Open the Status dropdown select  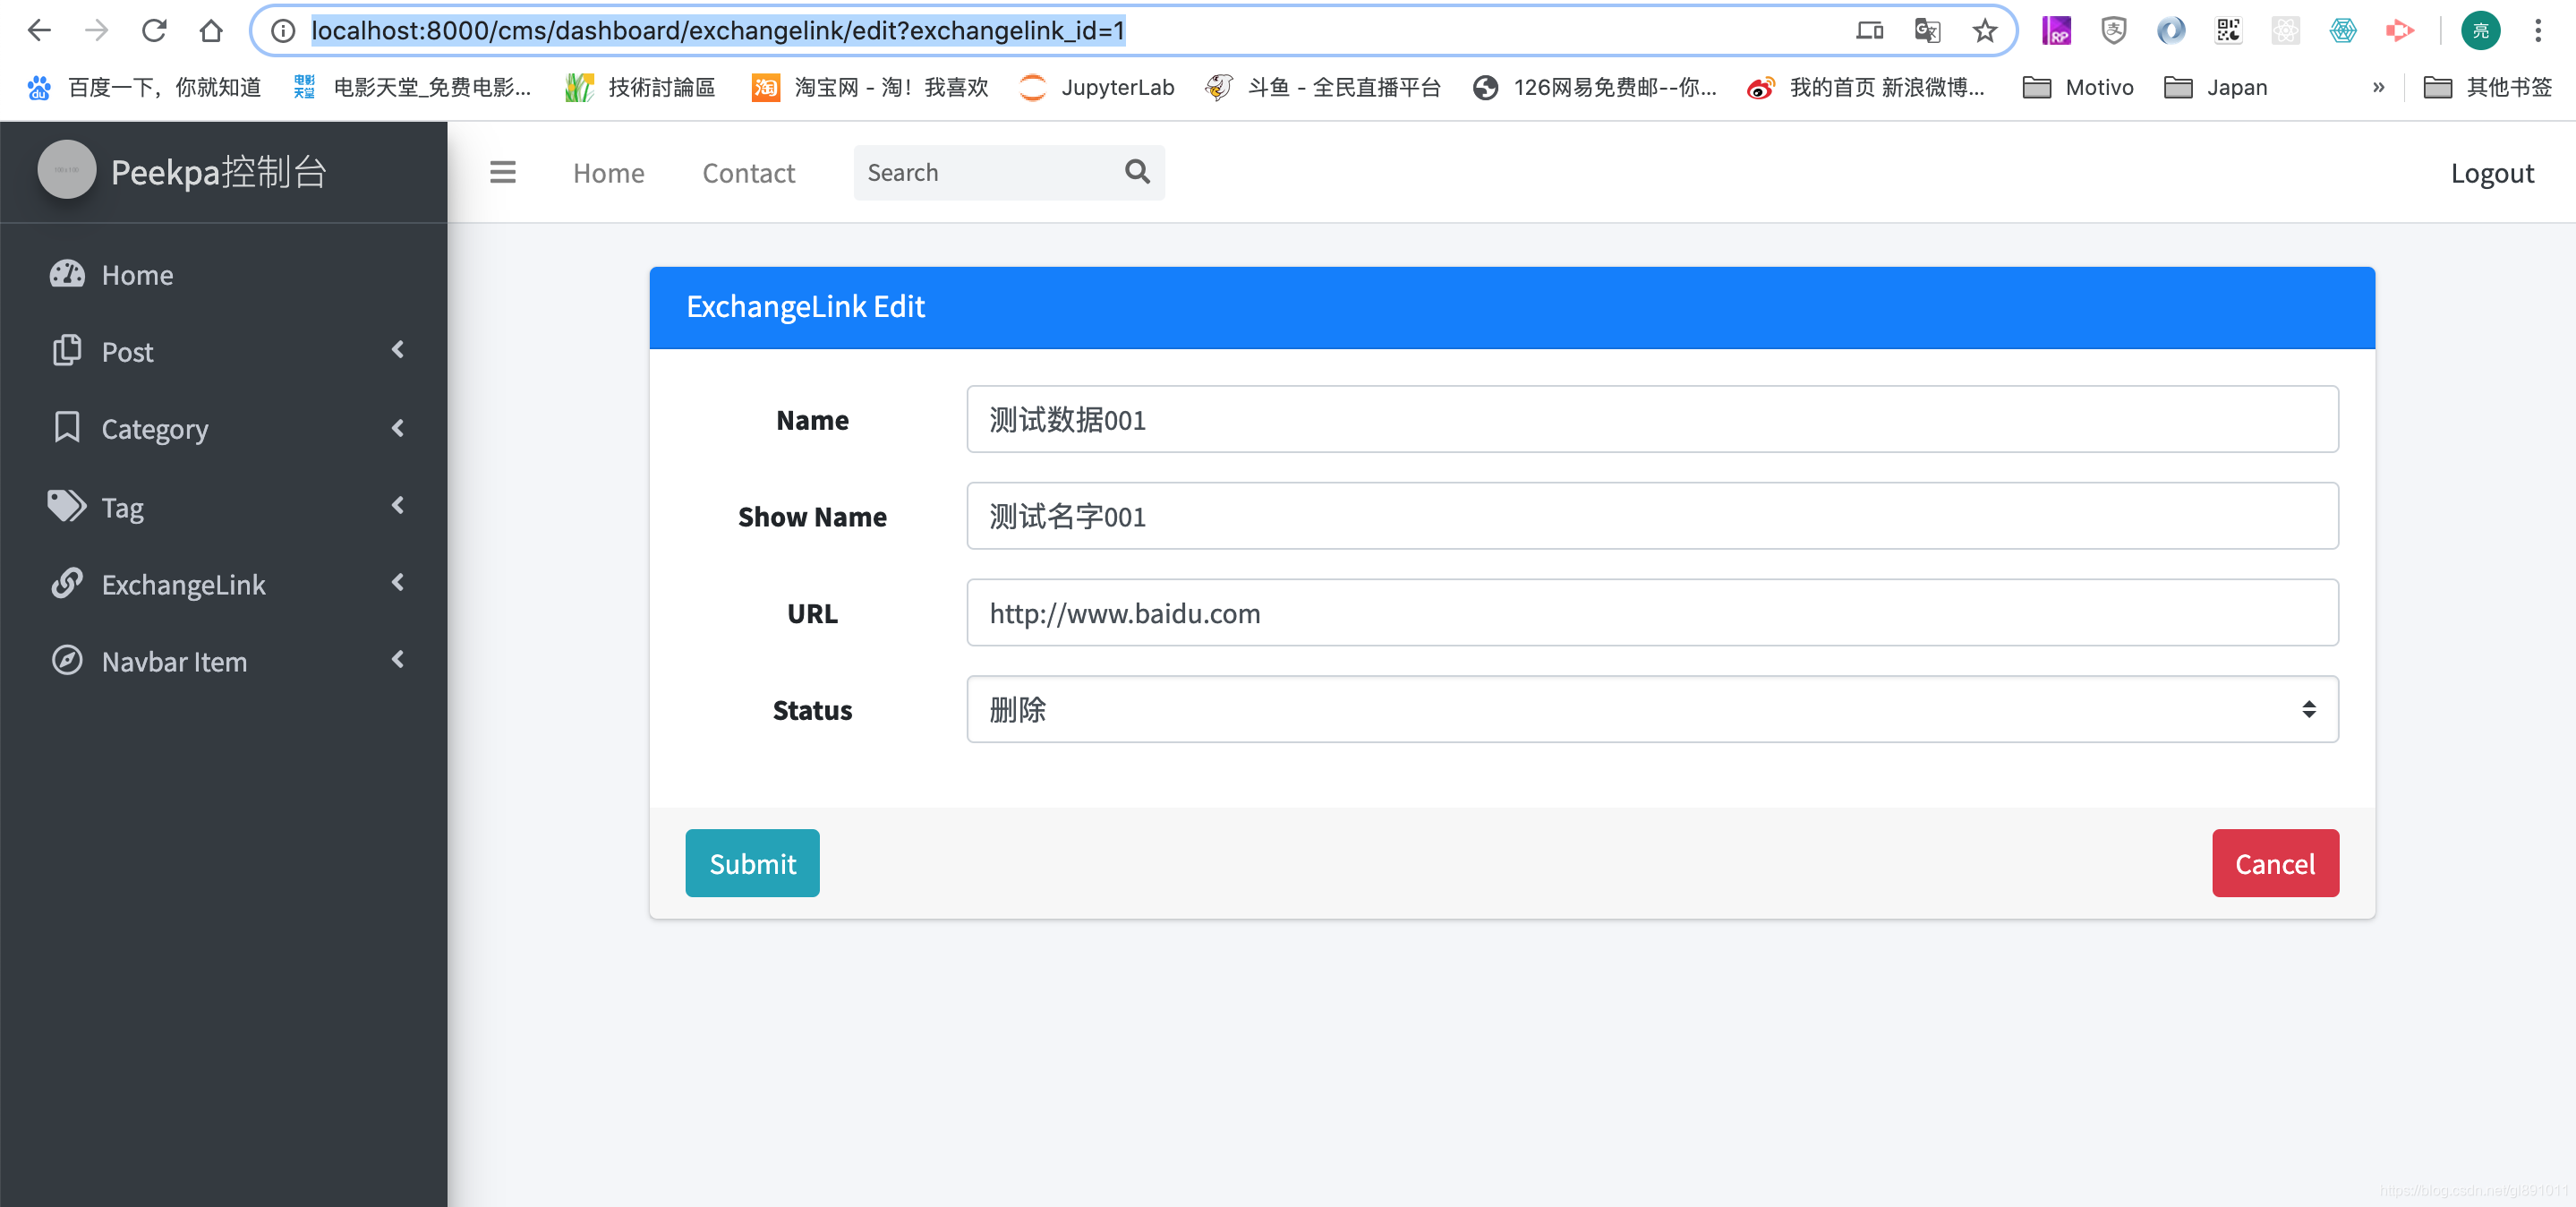pos(1651,709)
